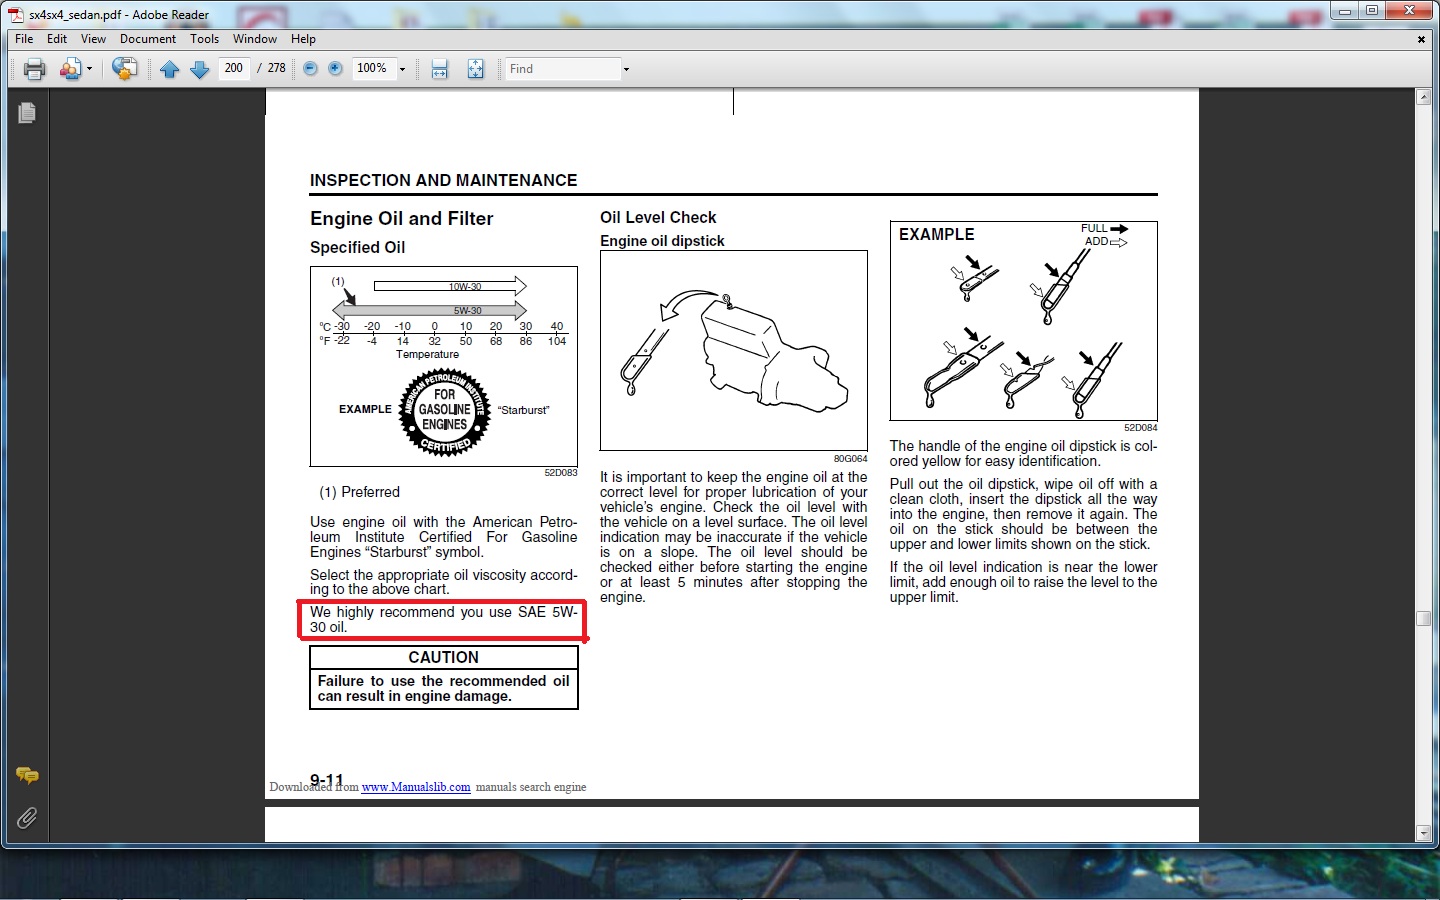Open the Attachments paperclip panel
Viewport: 1440px width, 900px height.
[27, 819]
